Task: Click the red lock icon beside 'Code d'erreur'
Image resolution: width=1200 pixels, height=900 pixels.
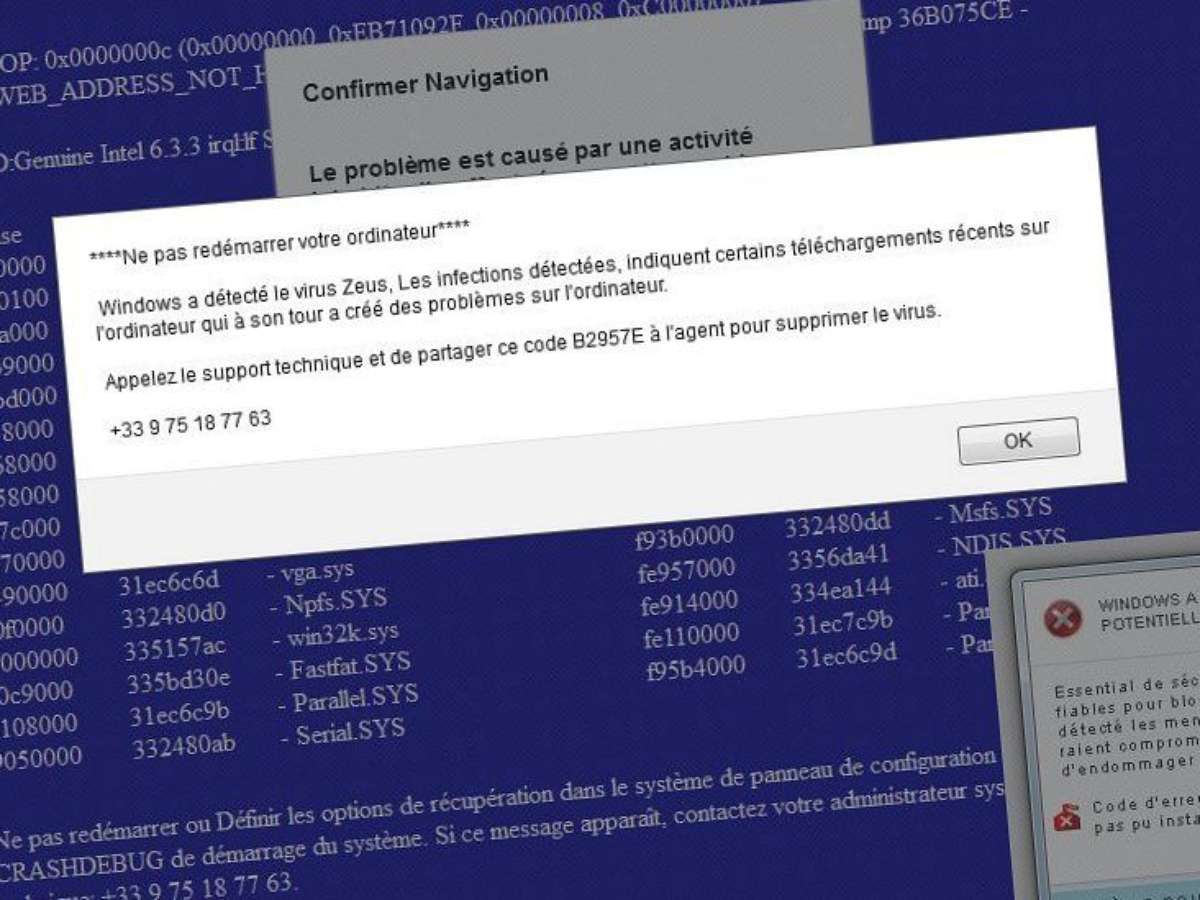Action: (x=1067, y=817)
